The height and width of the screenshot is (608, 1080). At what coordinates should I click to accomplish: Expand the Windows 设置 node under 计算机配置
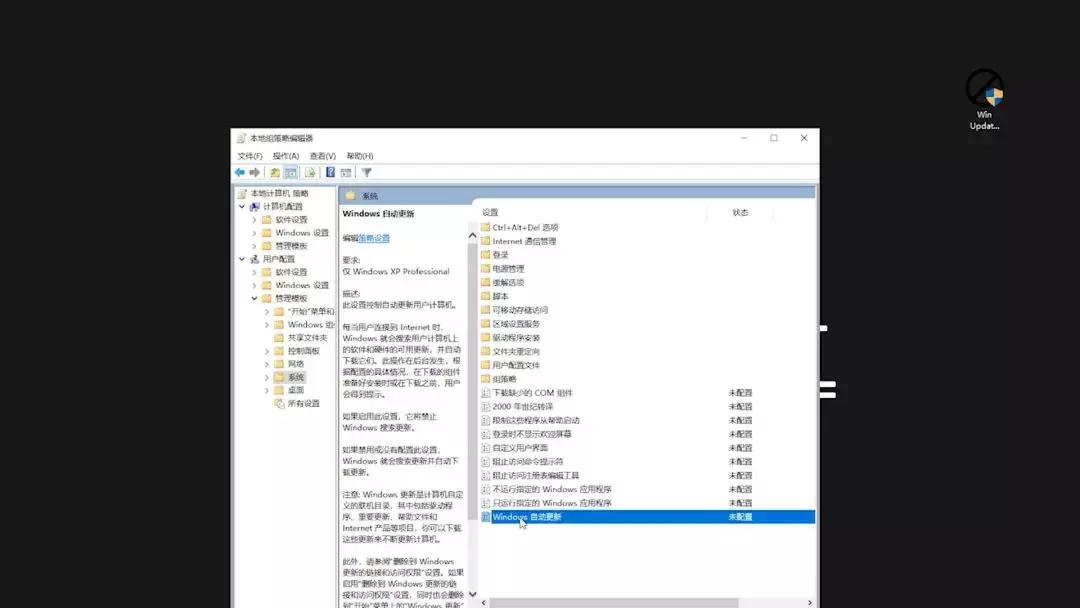252,232
